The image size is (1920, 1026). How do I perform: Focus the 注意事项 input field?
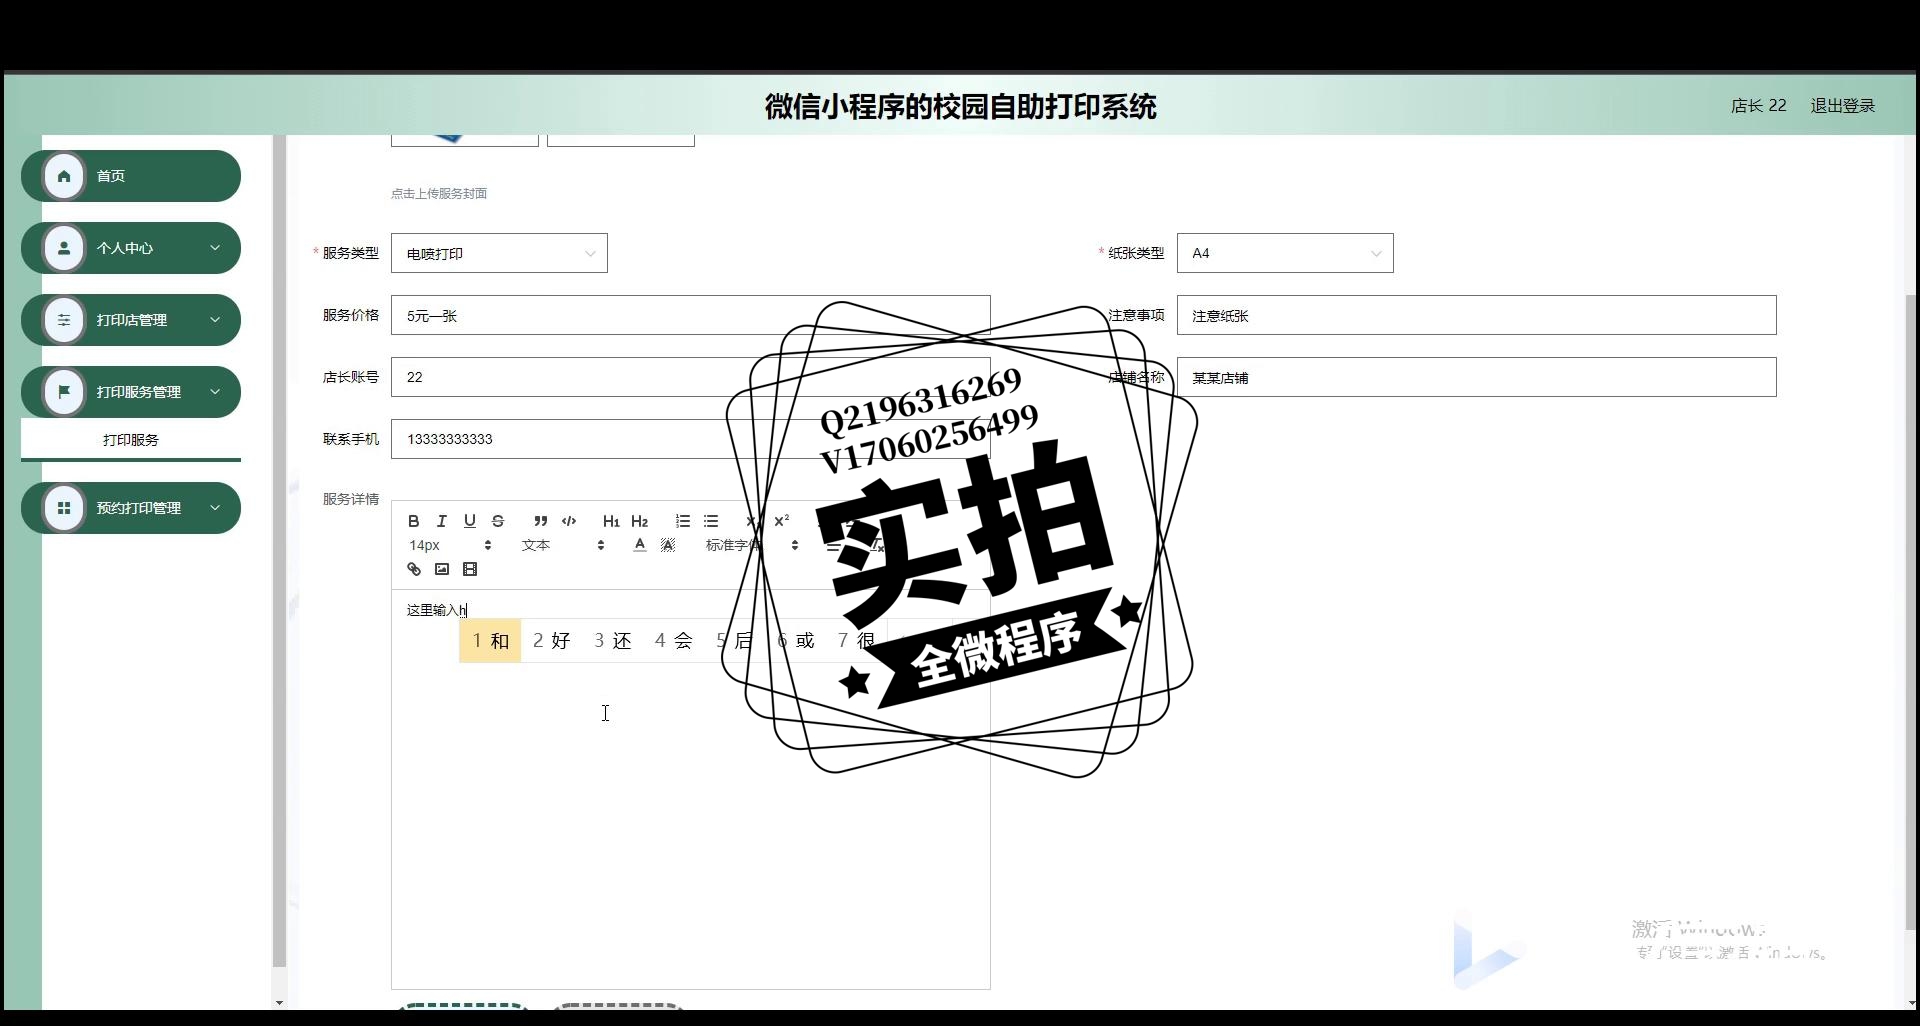[1477, 315]
